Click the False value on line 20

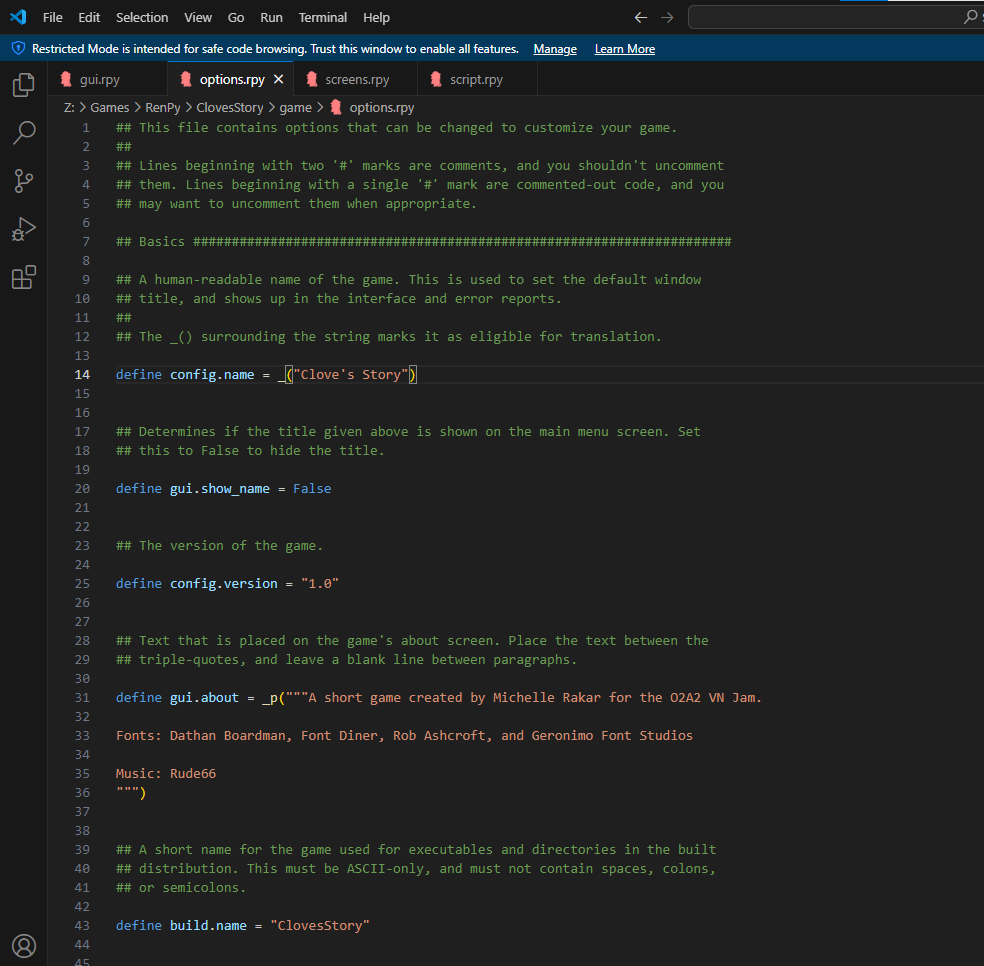tap(312, 488)
